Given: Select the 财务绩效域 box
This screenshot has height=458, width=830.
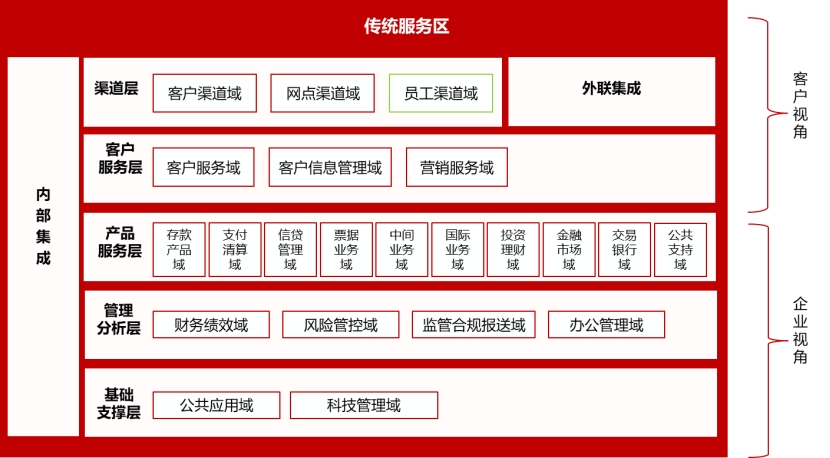Looking at the screenshot, I should point(211,325).
